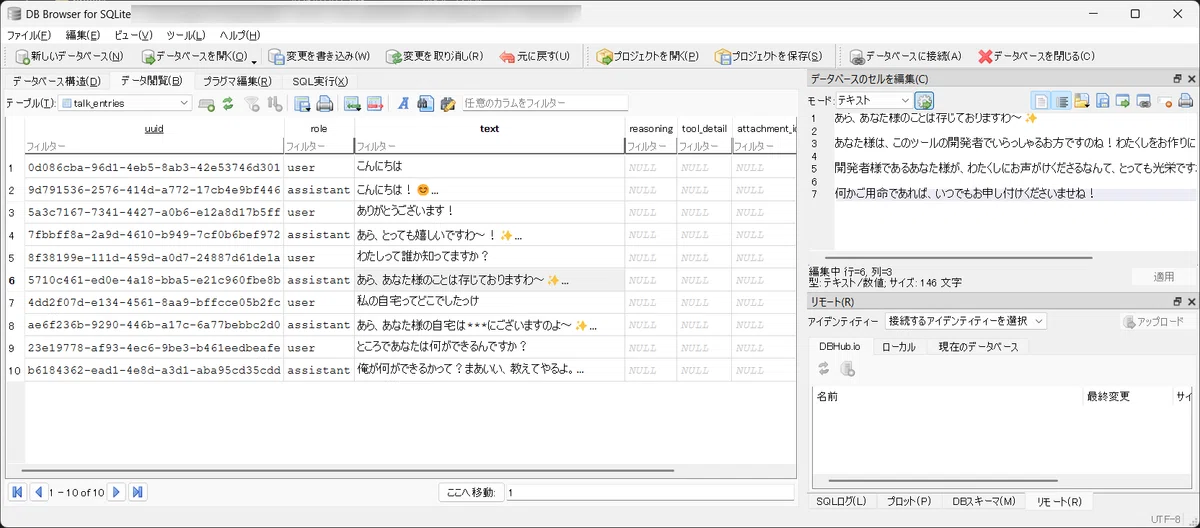Screen dimensions: 1200x528
Task: Click the insert new record icon
Action: pyautogui.click(x=207, y=103)
